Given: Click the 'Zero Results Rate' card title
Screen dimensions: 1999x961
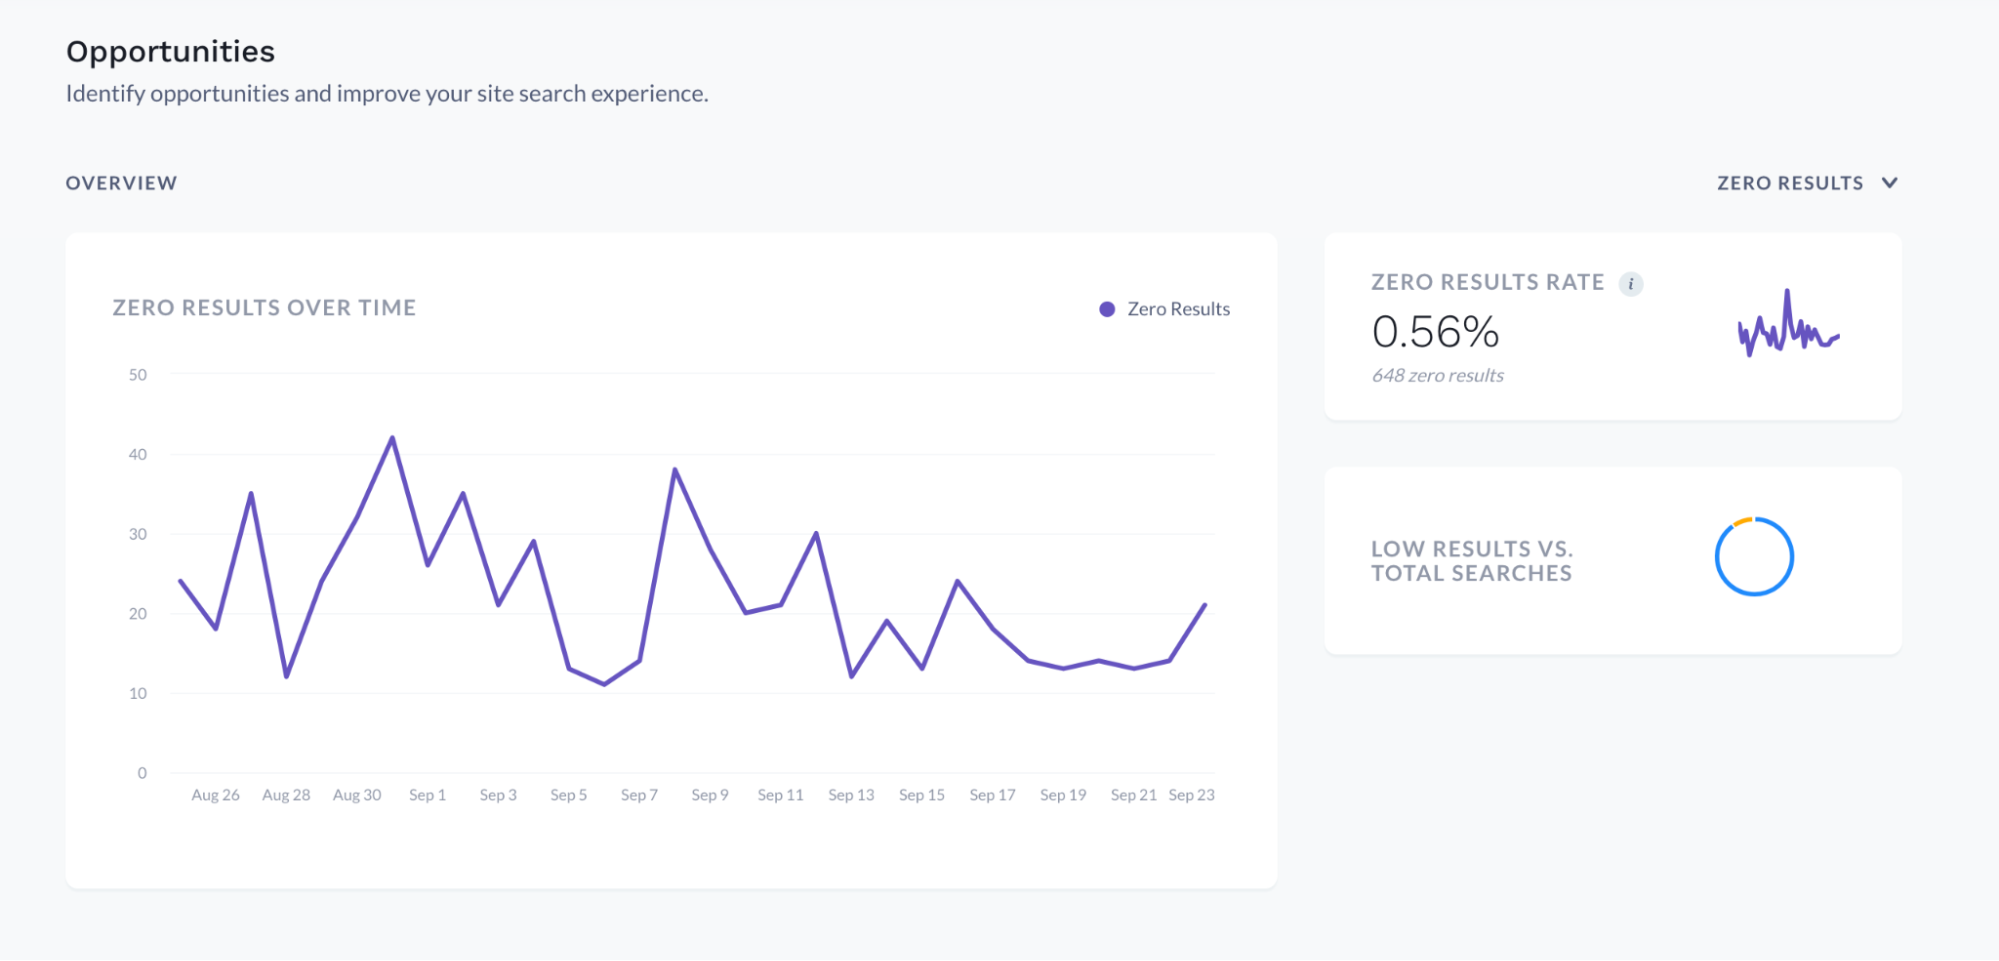Looking at the screenshot, I should pos(1487,282).
